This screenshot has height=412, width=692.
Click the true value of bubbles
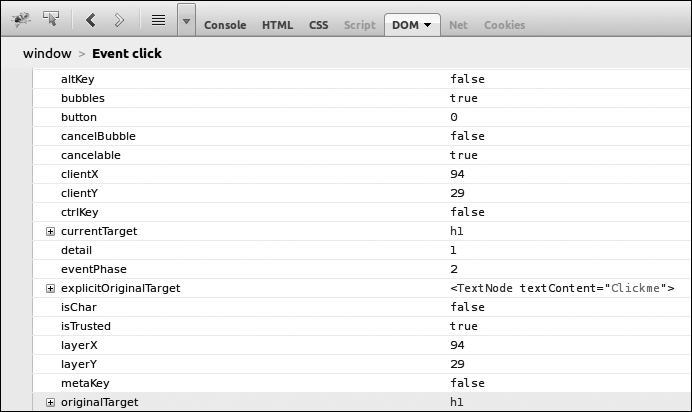tap(464, 98)
